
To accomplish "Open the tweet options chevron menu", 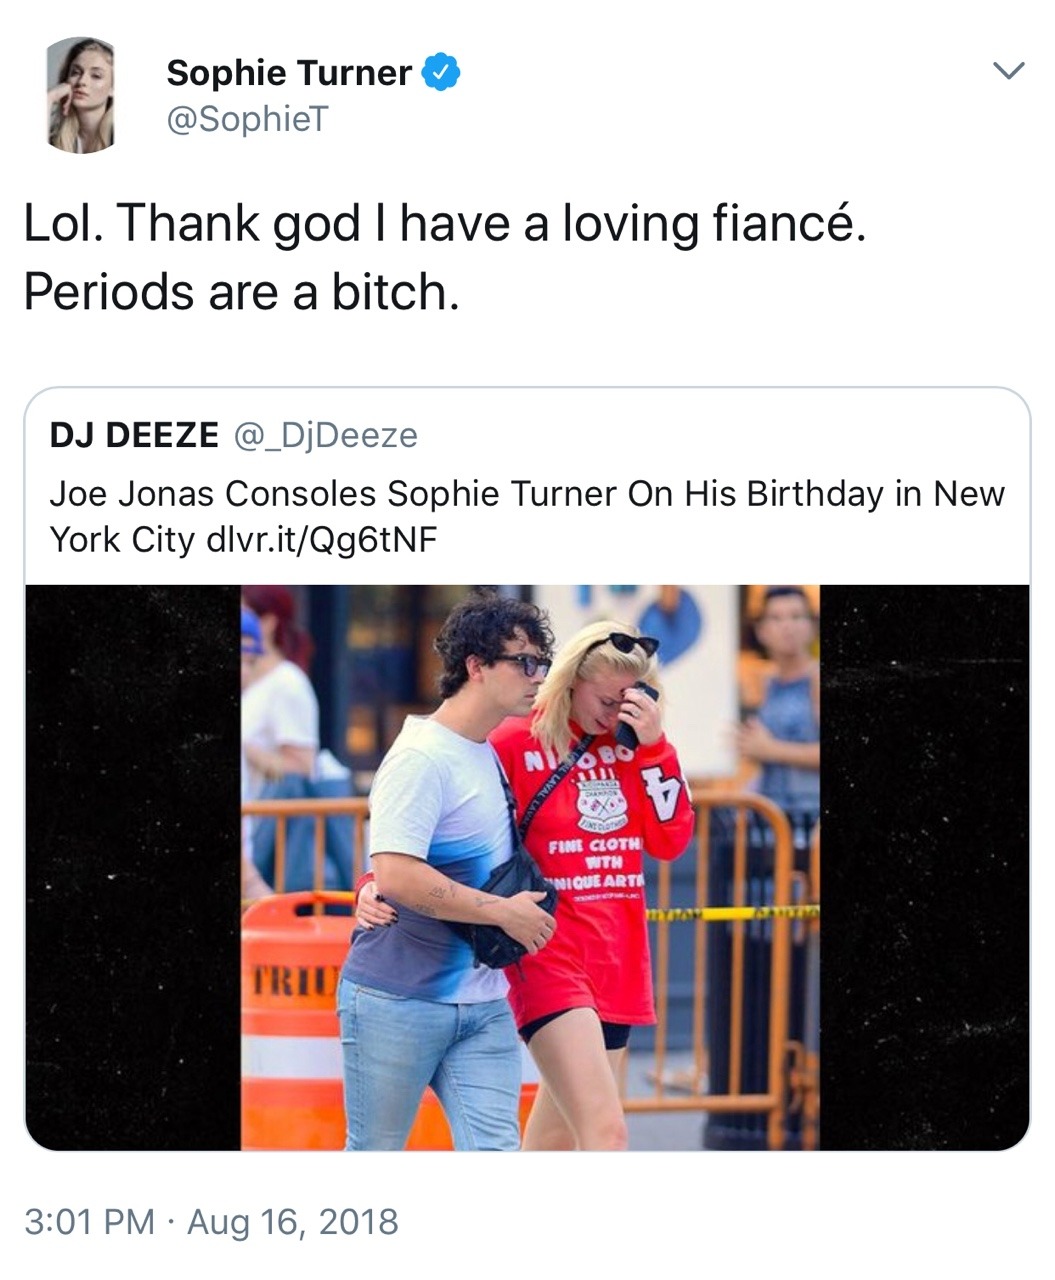I will click(x=1009, y=71).
